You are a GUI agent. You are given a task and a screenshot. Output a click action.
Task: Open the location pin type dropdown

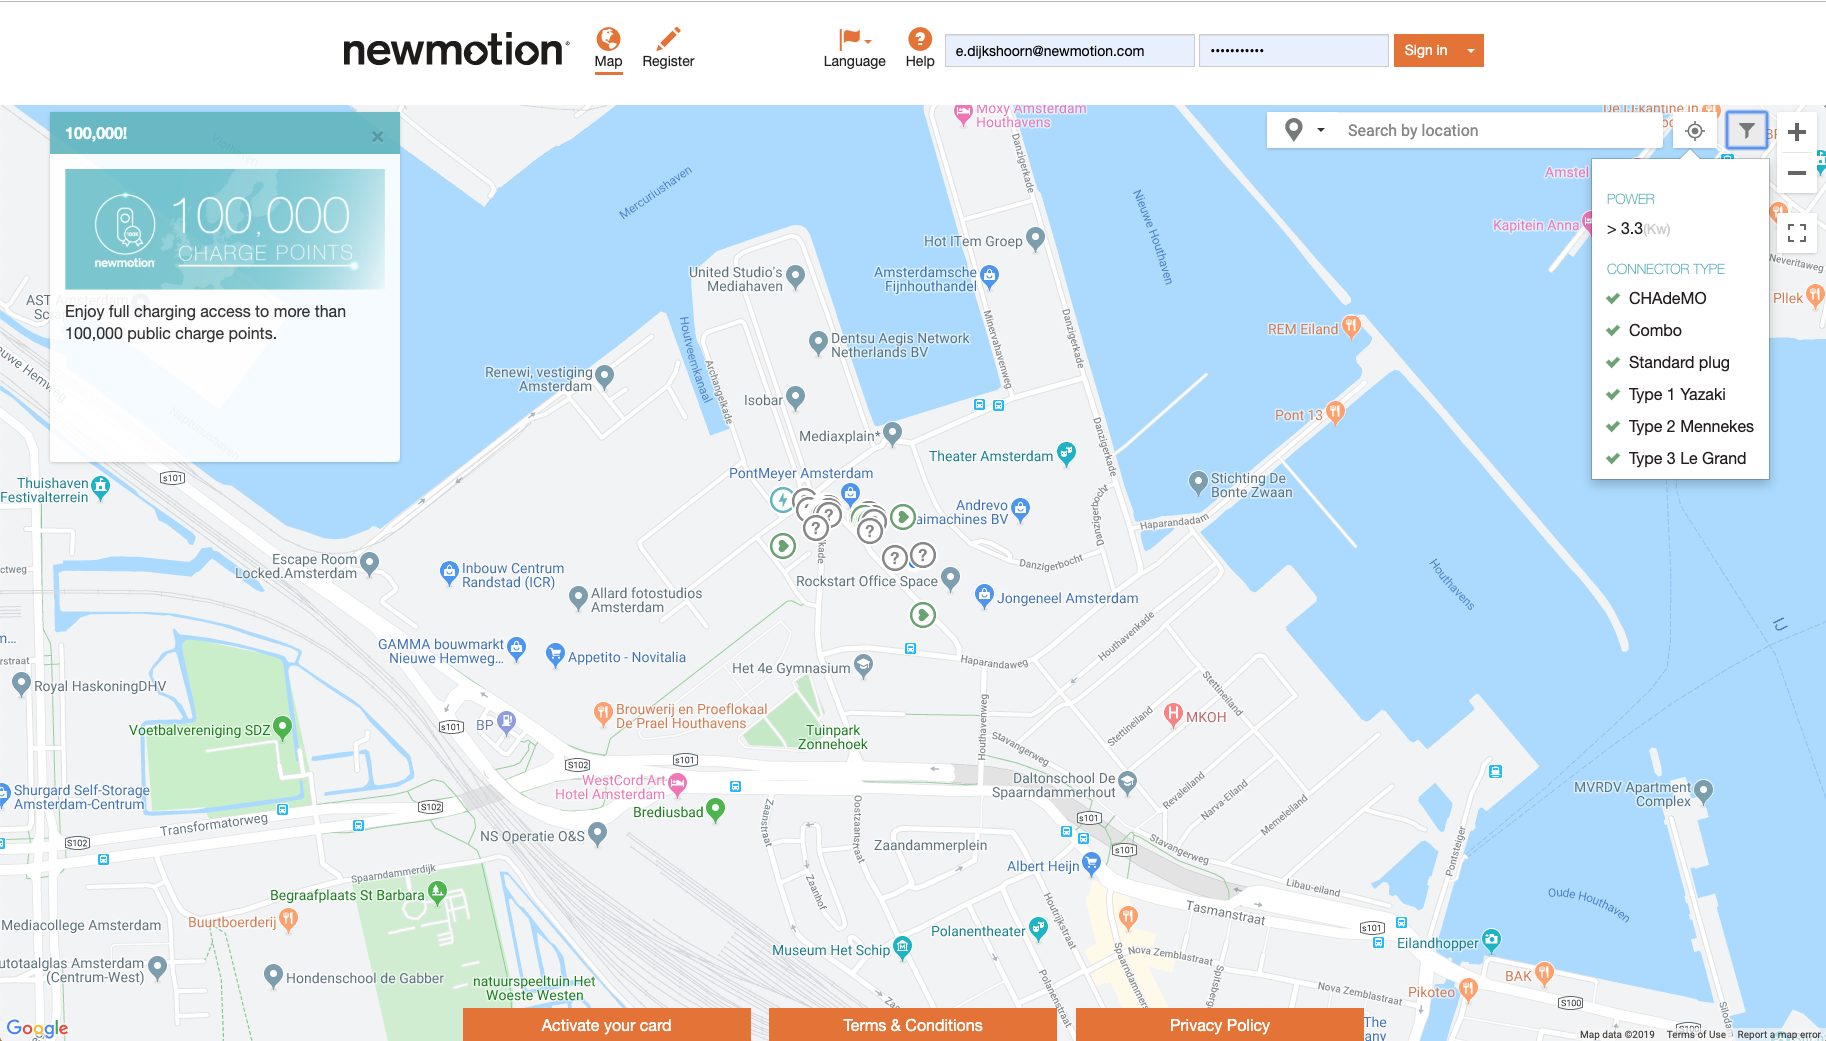1304,130
